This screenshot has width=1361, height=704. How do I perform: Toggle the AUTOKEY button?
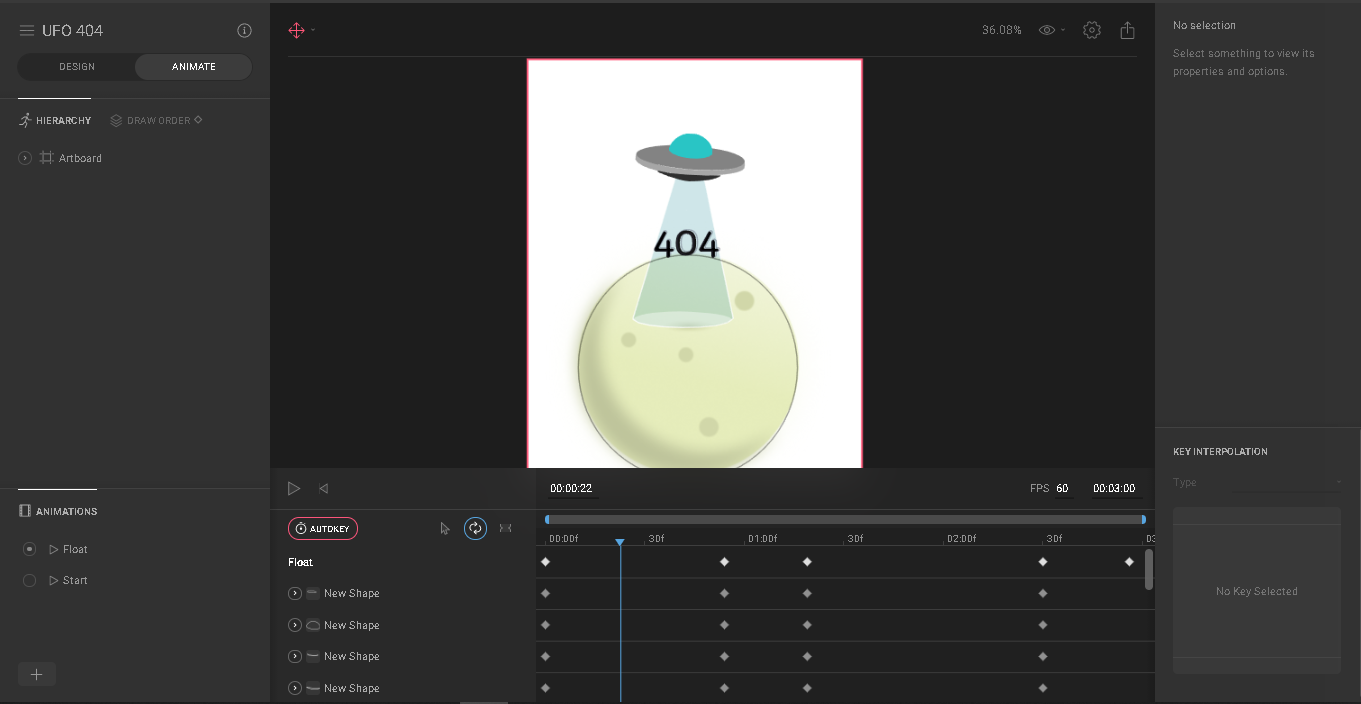click(x=322, y=528)
